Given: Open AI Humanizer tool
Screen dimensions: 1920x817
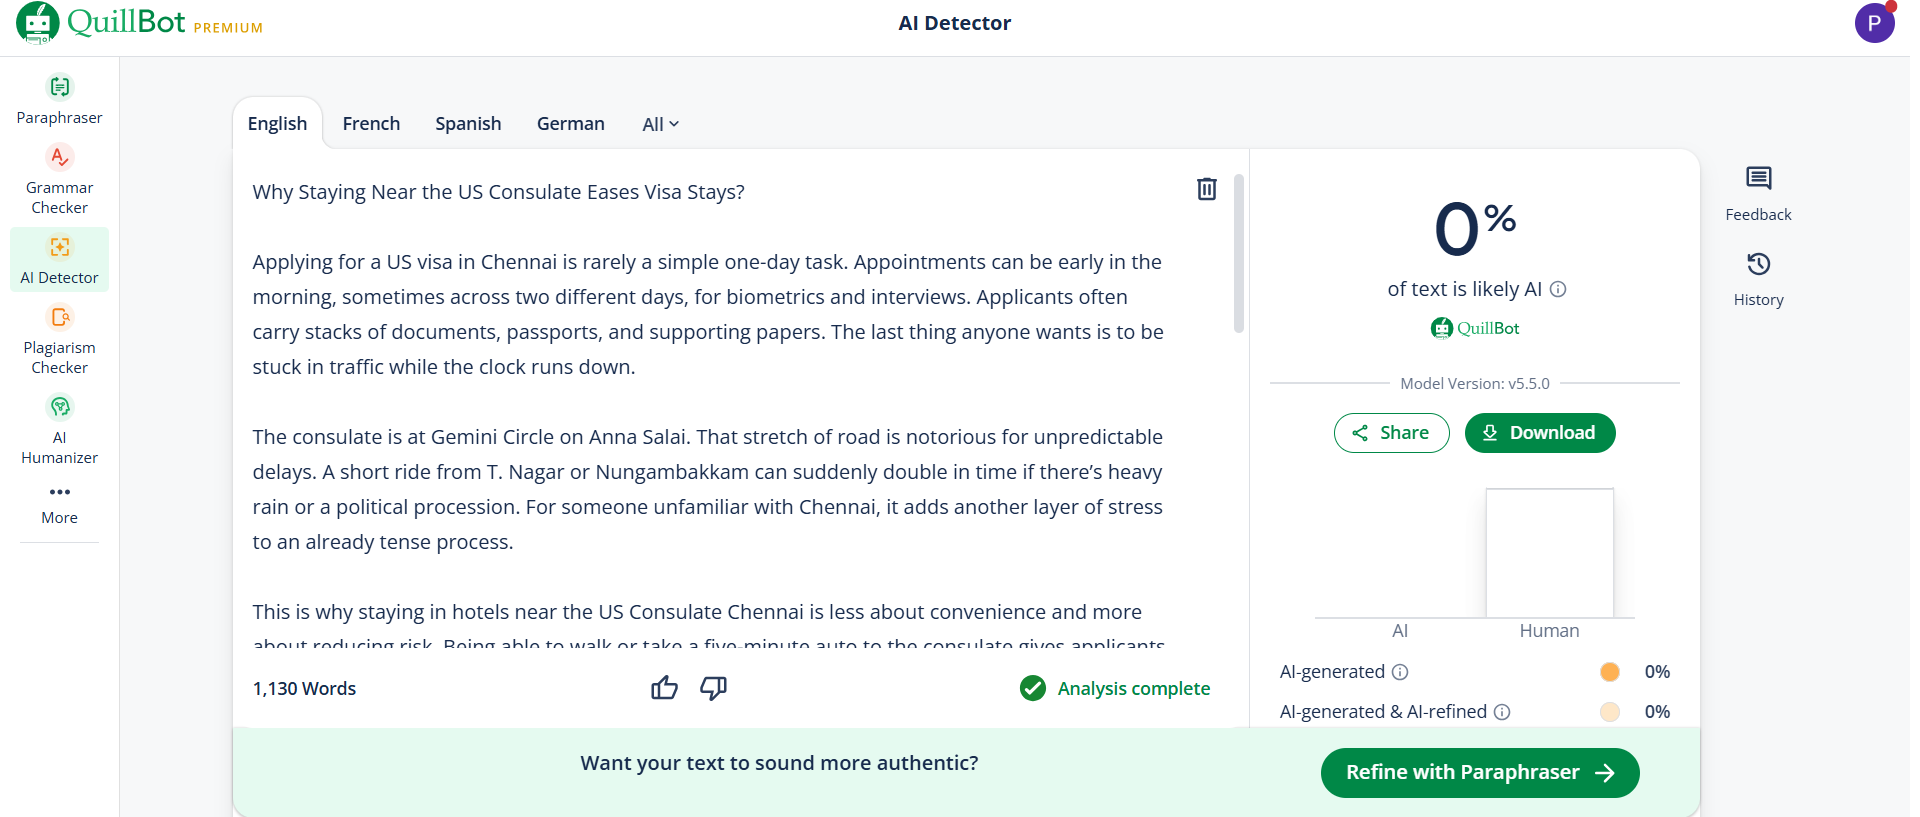Looking at the screenshot, I should 59,430.
